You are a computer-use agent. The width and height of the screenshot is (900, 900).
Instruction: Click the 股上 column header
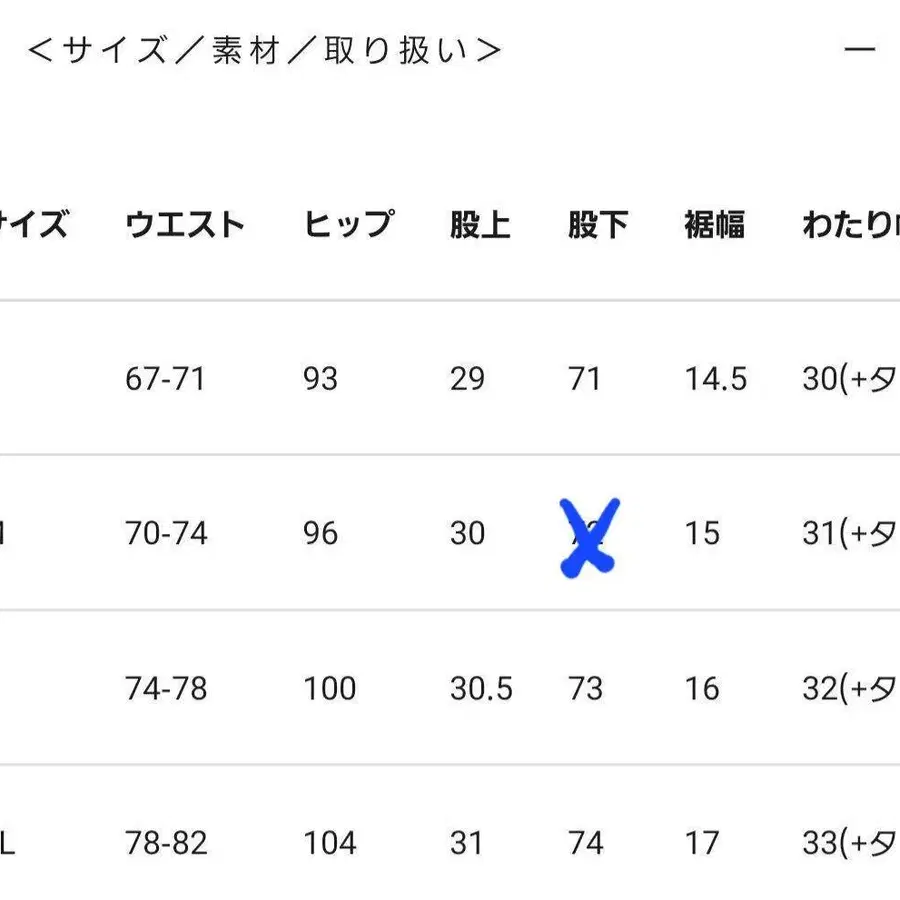pyautogui.click(x=481, y=224)
